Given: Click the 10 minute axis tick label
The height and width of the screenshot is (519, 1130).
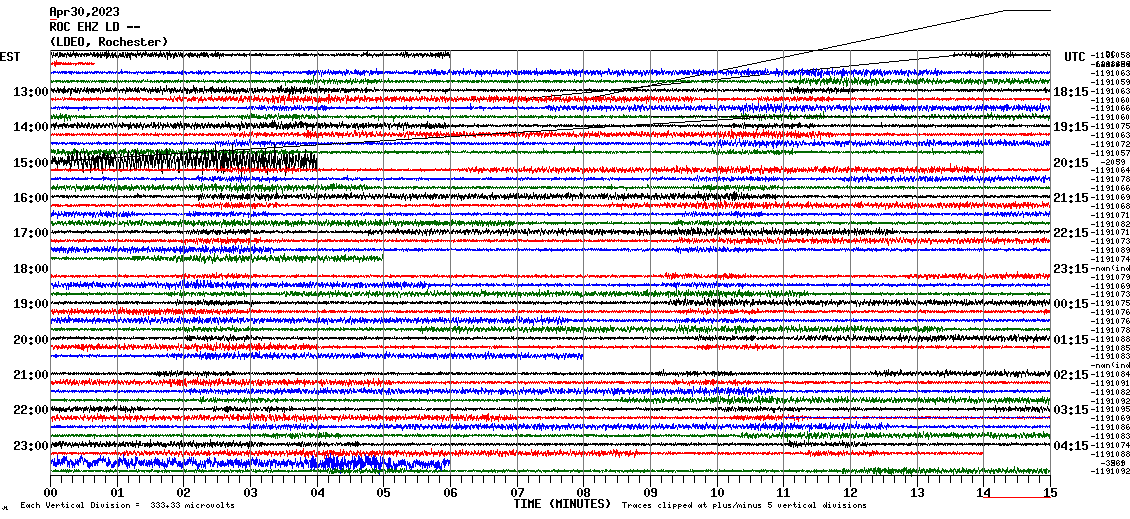Looking at the screenshot, I should click(x=717, y=493).
